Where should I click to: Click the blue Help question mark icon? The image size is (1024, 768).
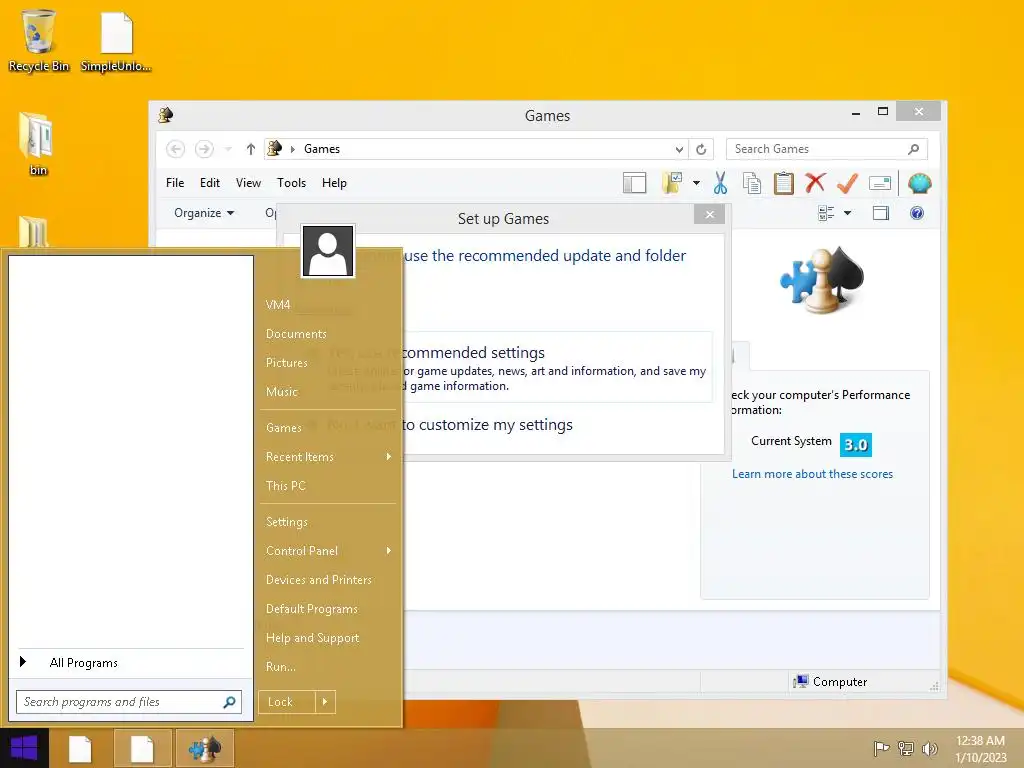(x=917, y=213)
